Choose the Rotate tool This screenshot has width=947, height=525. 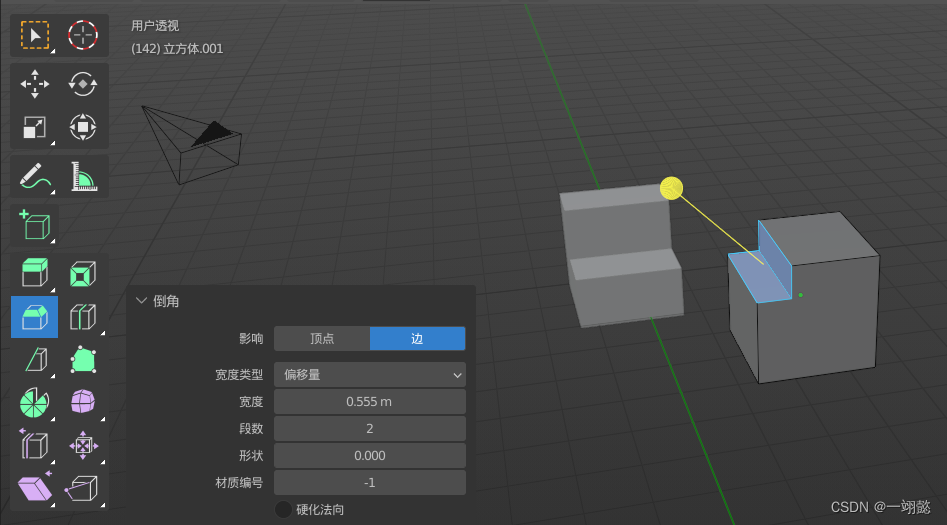(83, 84)
